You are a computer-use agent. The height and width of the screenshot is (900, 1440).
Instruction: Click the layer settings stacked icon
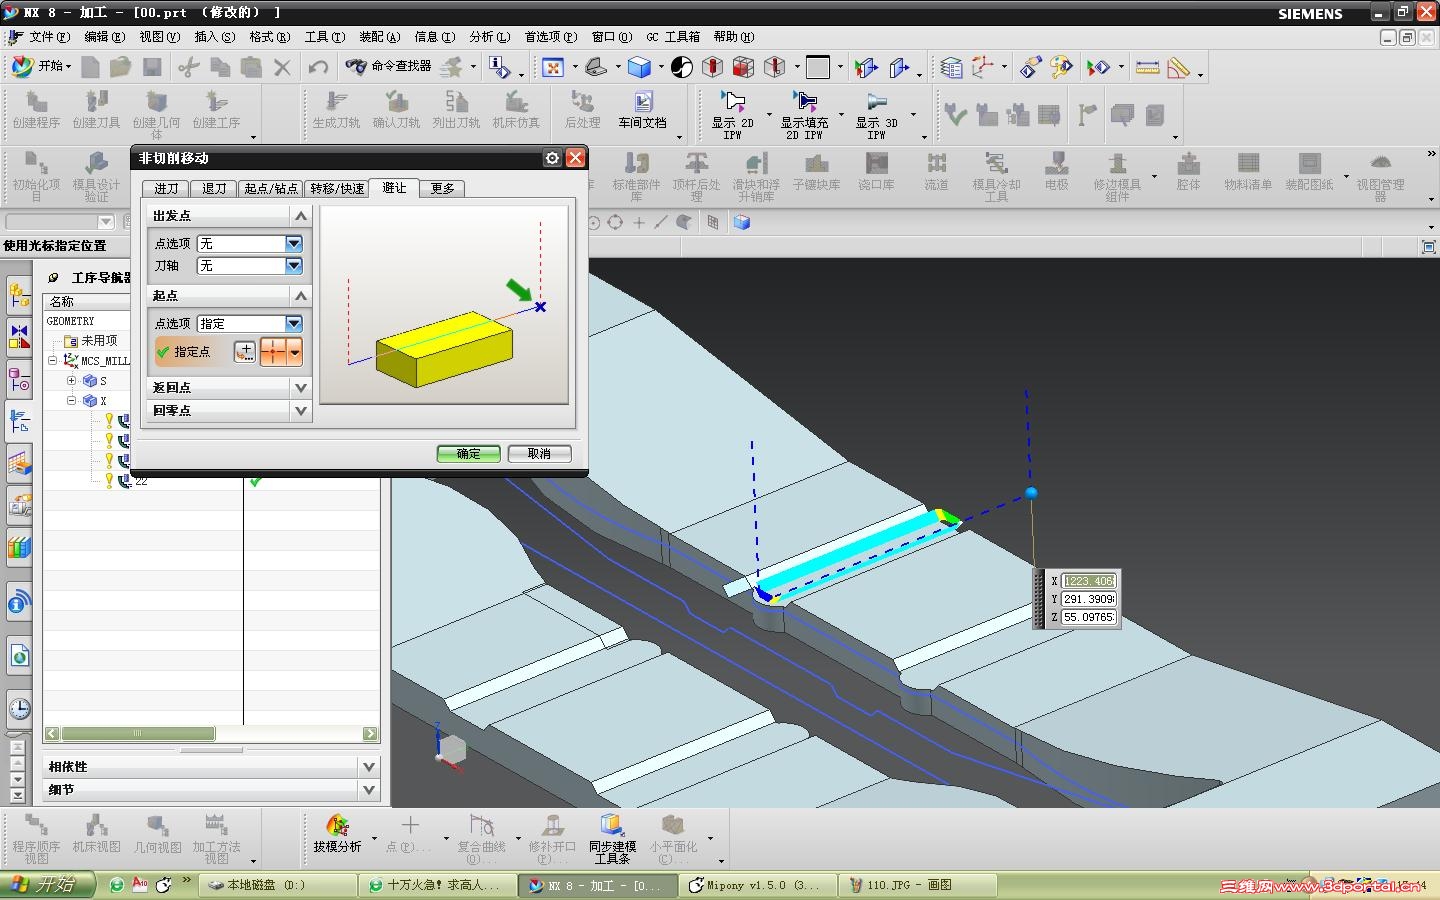pyautogui.click(x=951, y=67)
